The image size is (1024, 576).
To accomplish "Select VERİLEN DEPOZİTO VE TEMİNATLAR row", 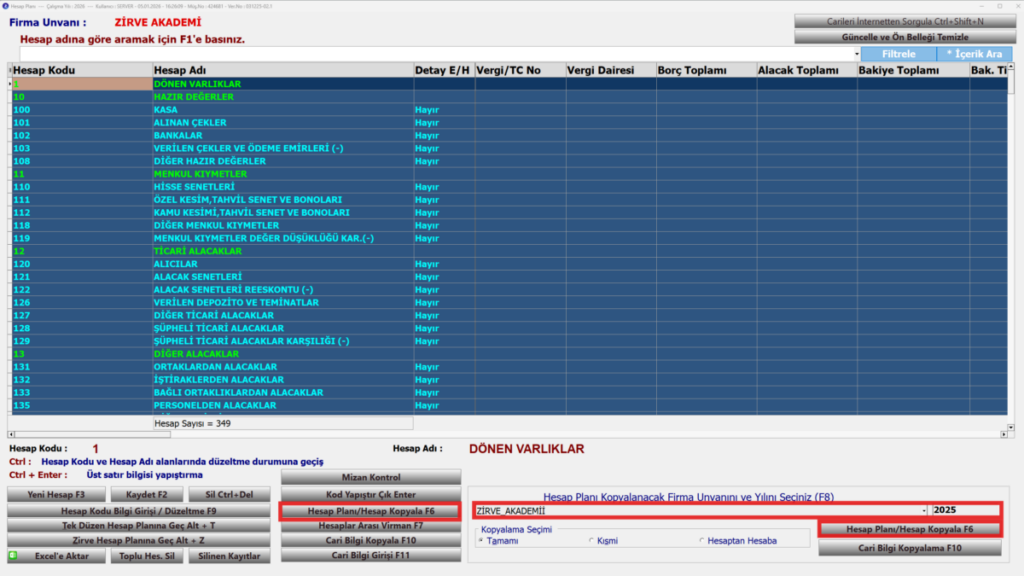I will click(509, 302).
